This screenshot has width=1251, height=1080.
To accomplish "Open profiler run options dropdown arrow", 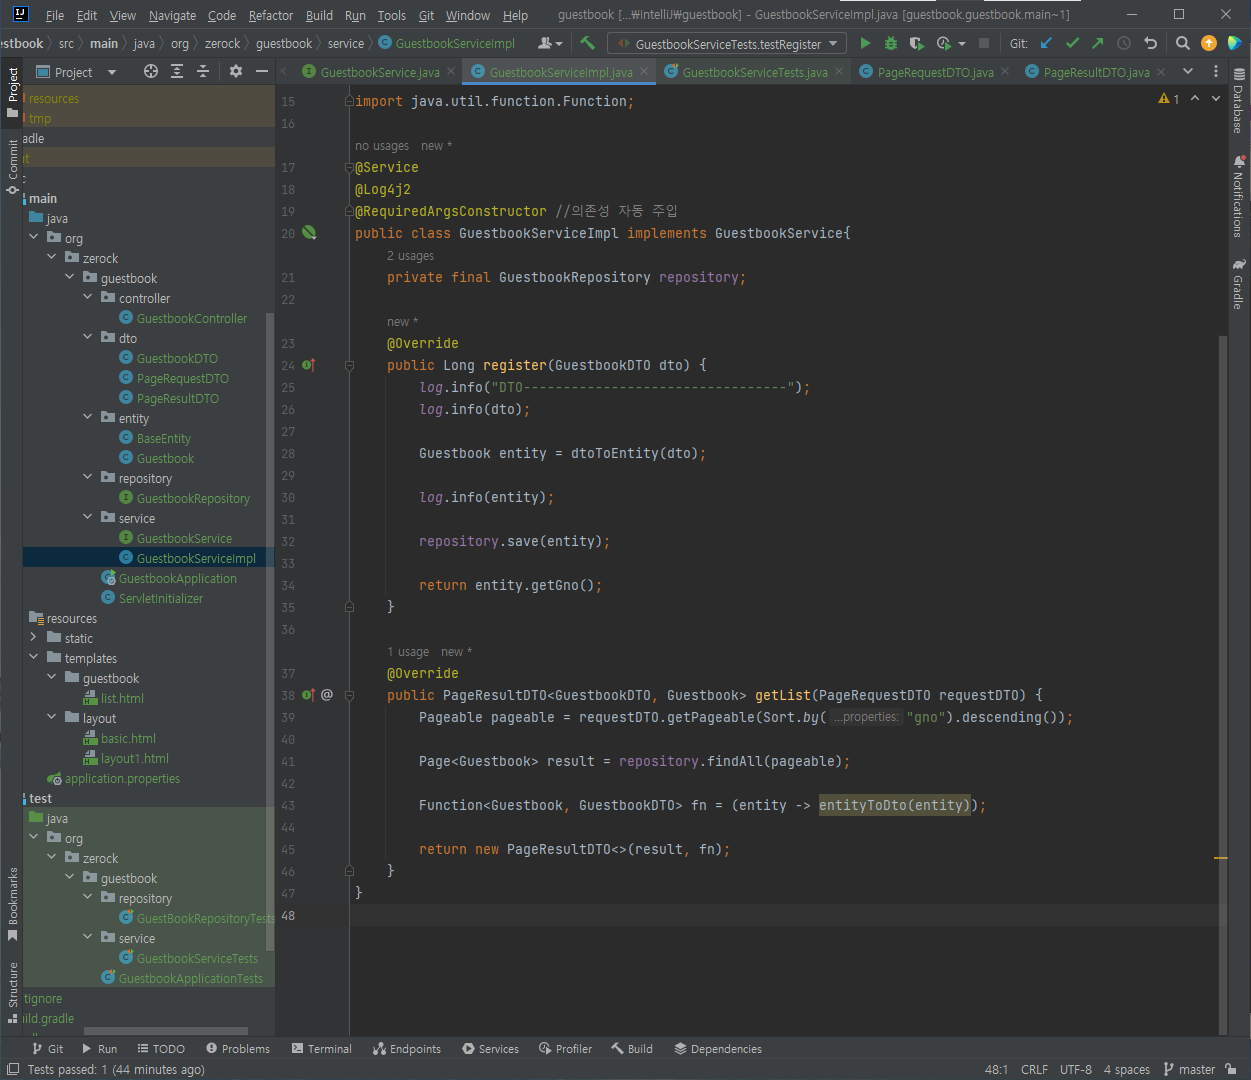I will (962, 44).
